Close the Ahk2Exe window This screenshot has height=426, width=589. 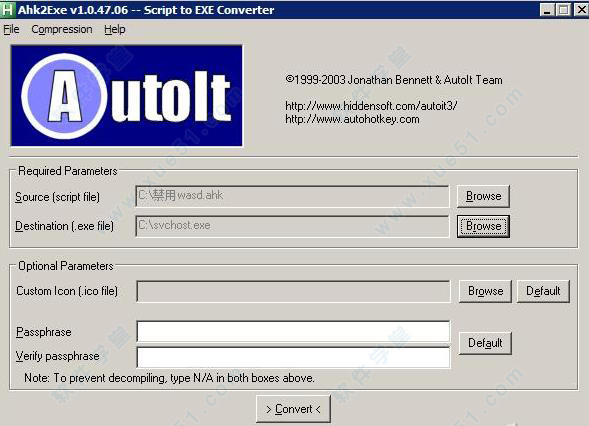581,9
